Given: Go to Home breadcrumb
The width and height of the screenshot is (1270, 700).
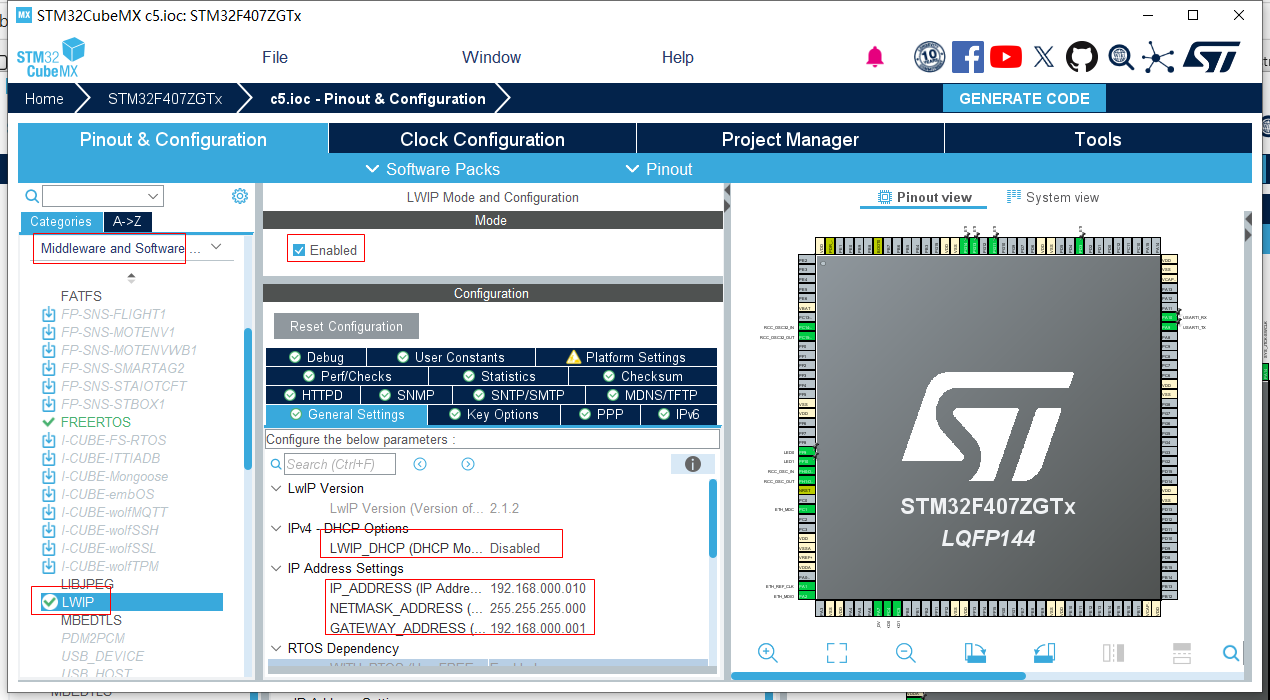Looking at the screenshot, I should tap(44, 99).
